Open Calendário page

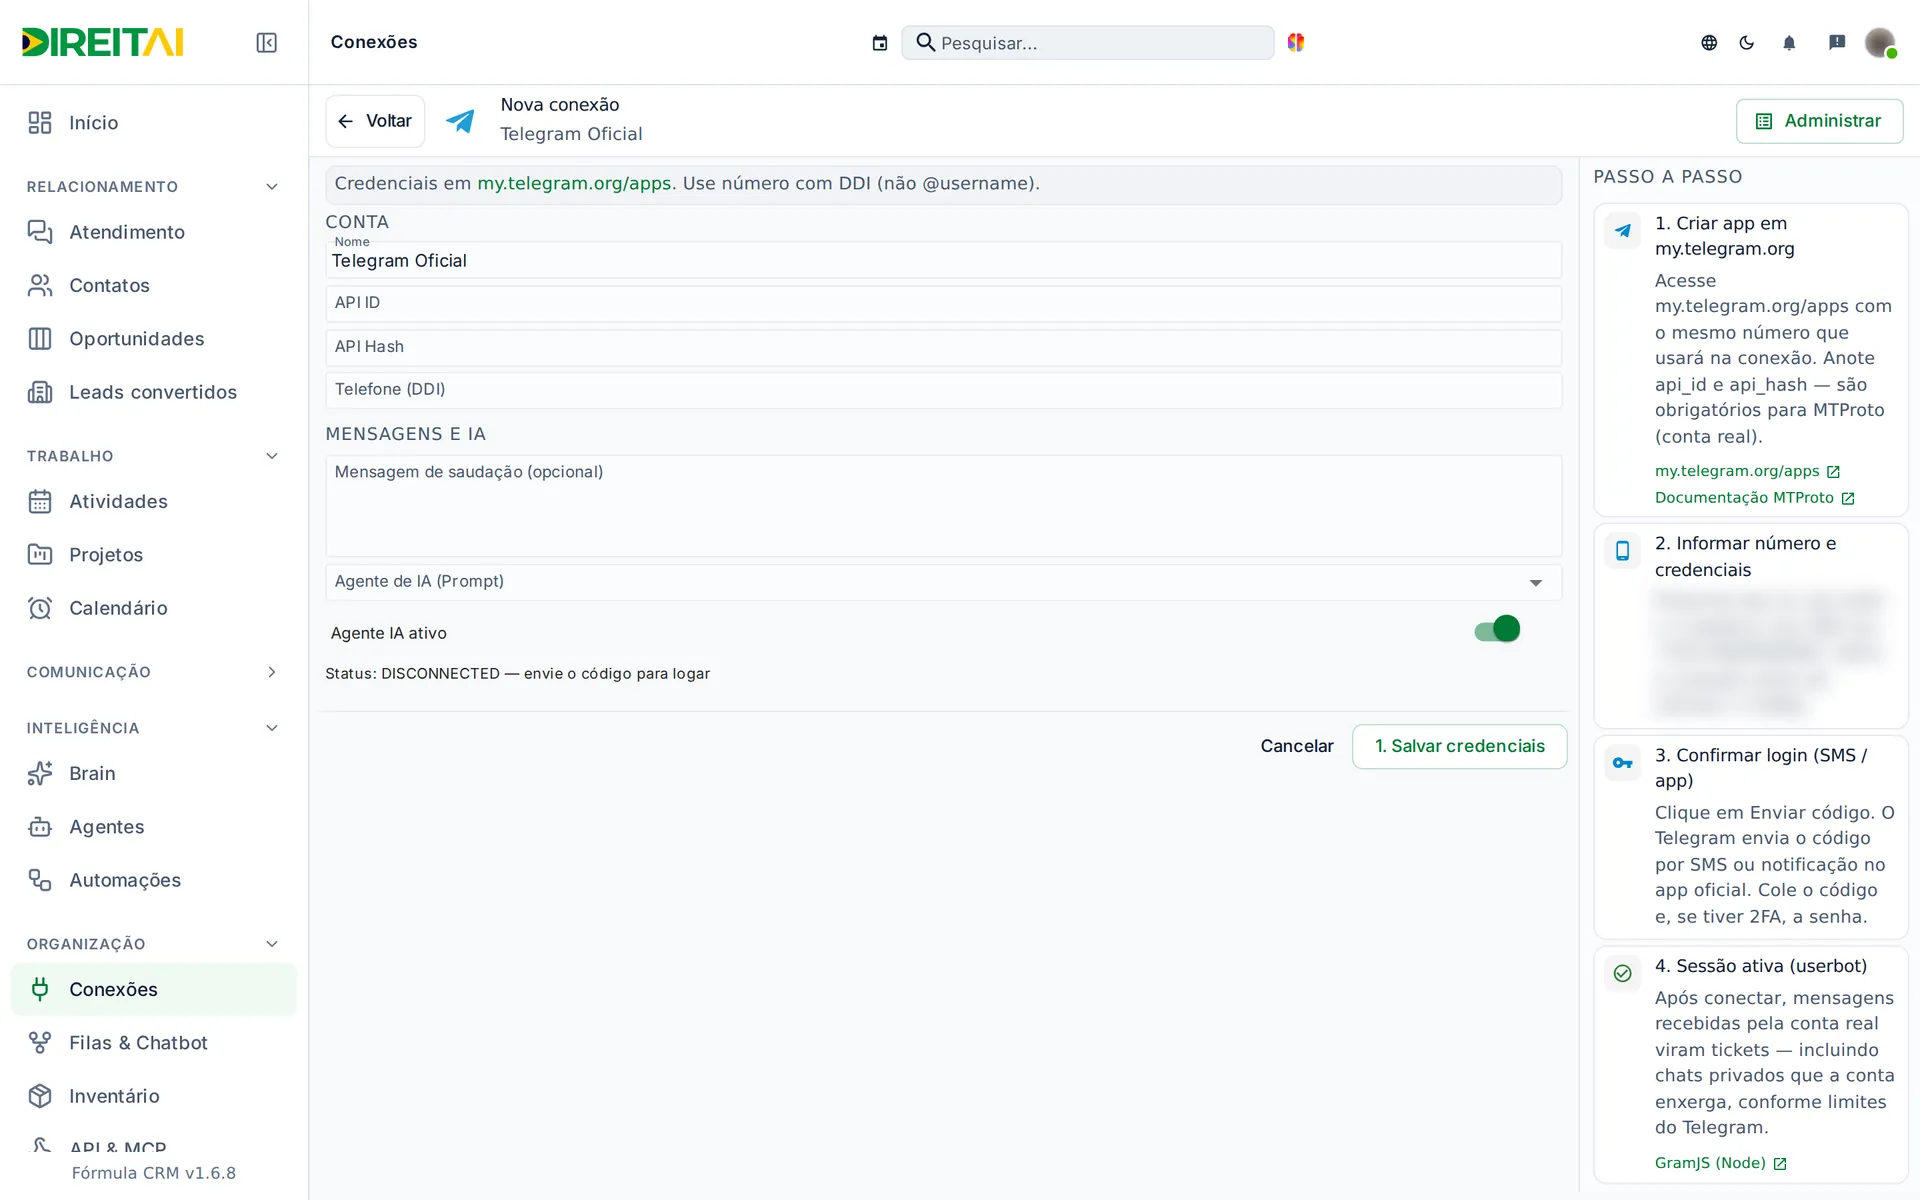154,608
